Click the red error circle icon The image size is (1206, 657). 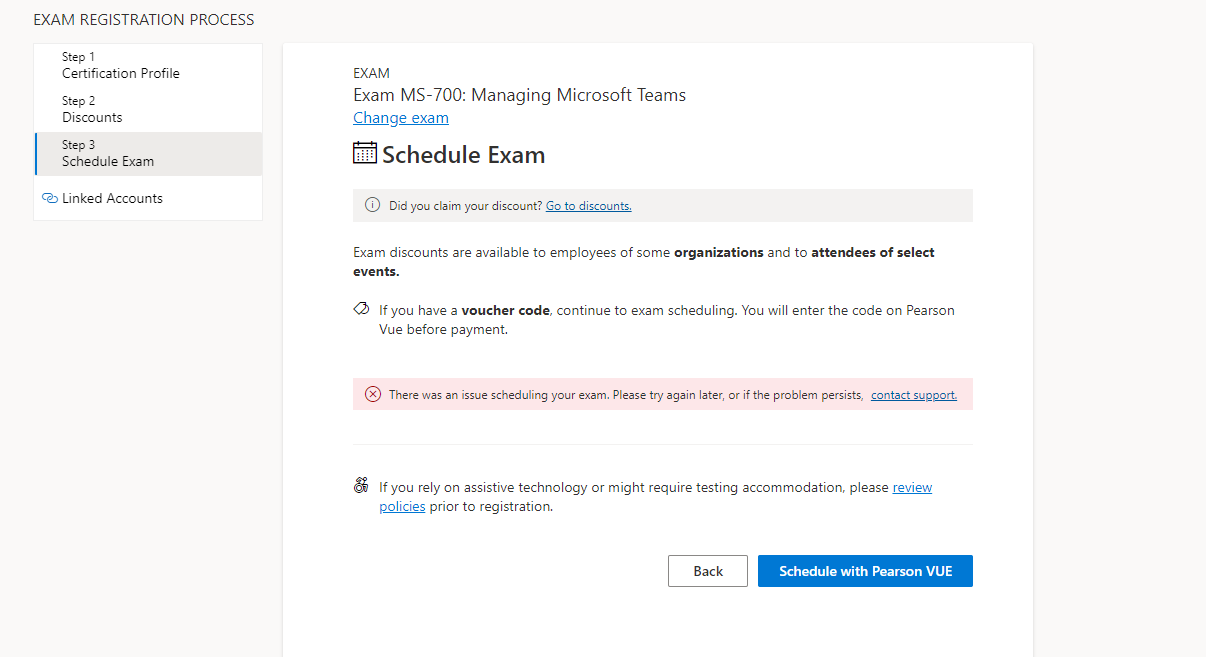[x=373, y=394]
